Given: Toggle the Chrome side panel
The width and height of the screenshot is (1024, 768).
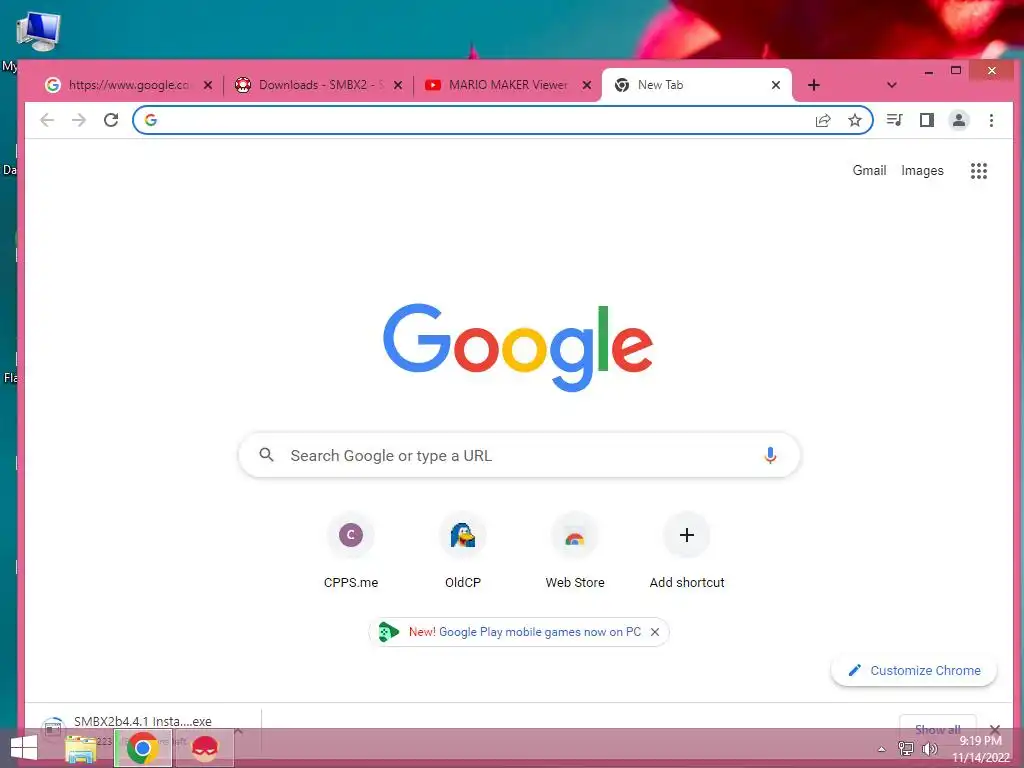Looking at the screenshot, I should [927, 120].
